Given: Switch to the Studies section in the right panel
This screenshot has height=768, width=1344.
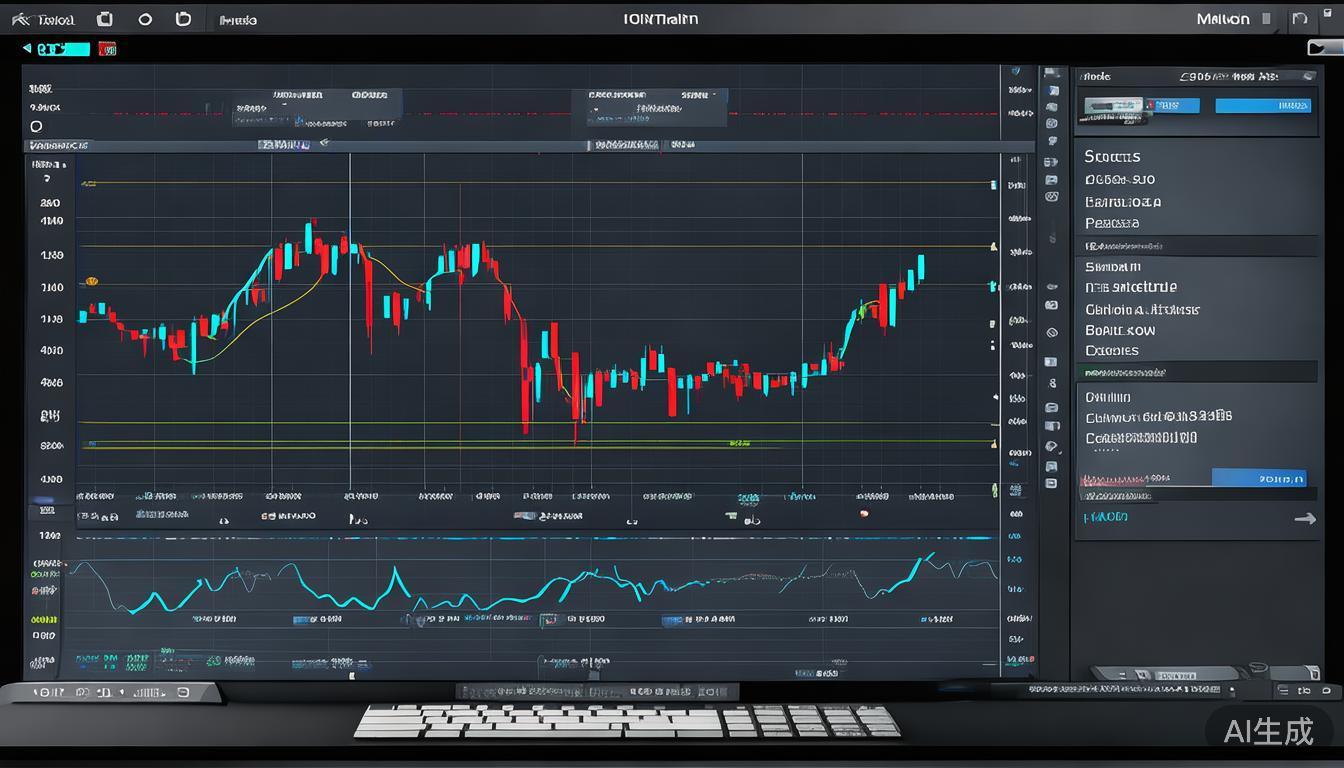Looking at the screenshot, I should [x=1113, y=156].
